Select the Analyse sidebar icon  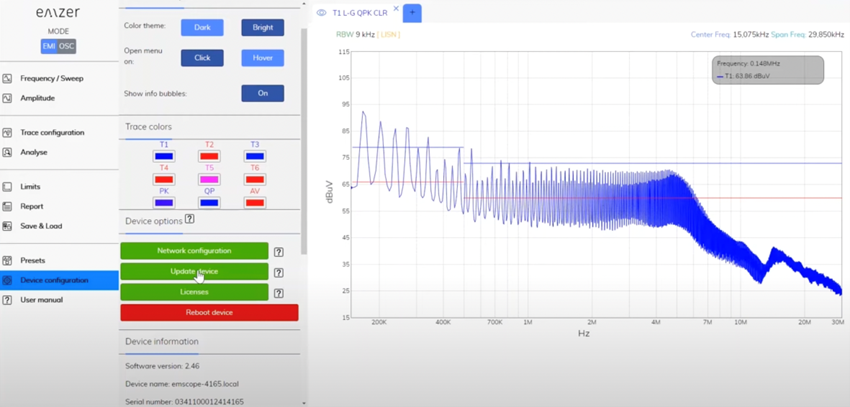point(7,152)
